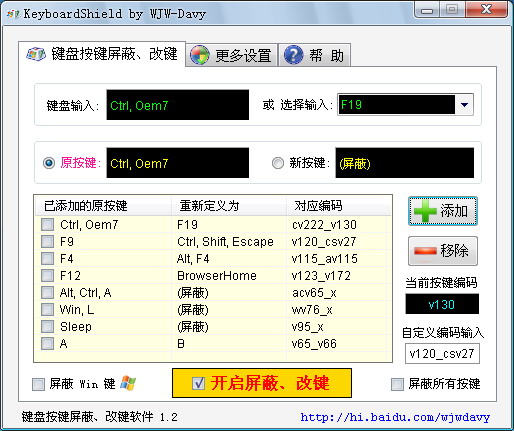Click the 自定义编码输入 field v120_csv27

[442, 353]
